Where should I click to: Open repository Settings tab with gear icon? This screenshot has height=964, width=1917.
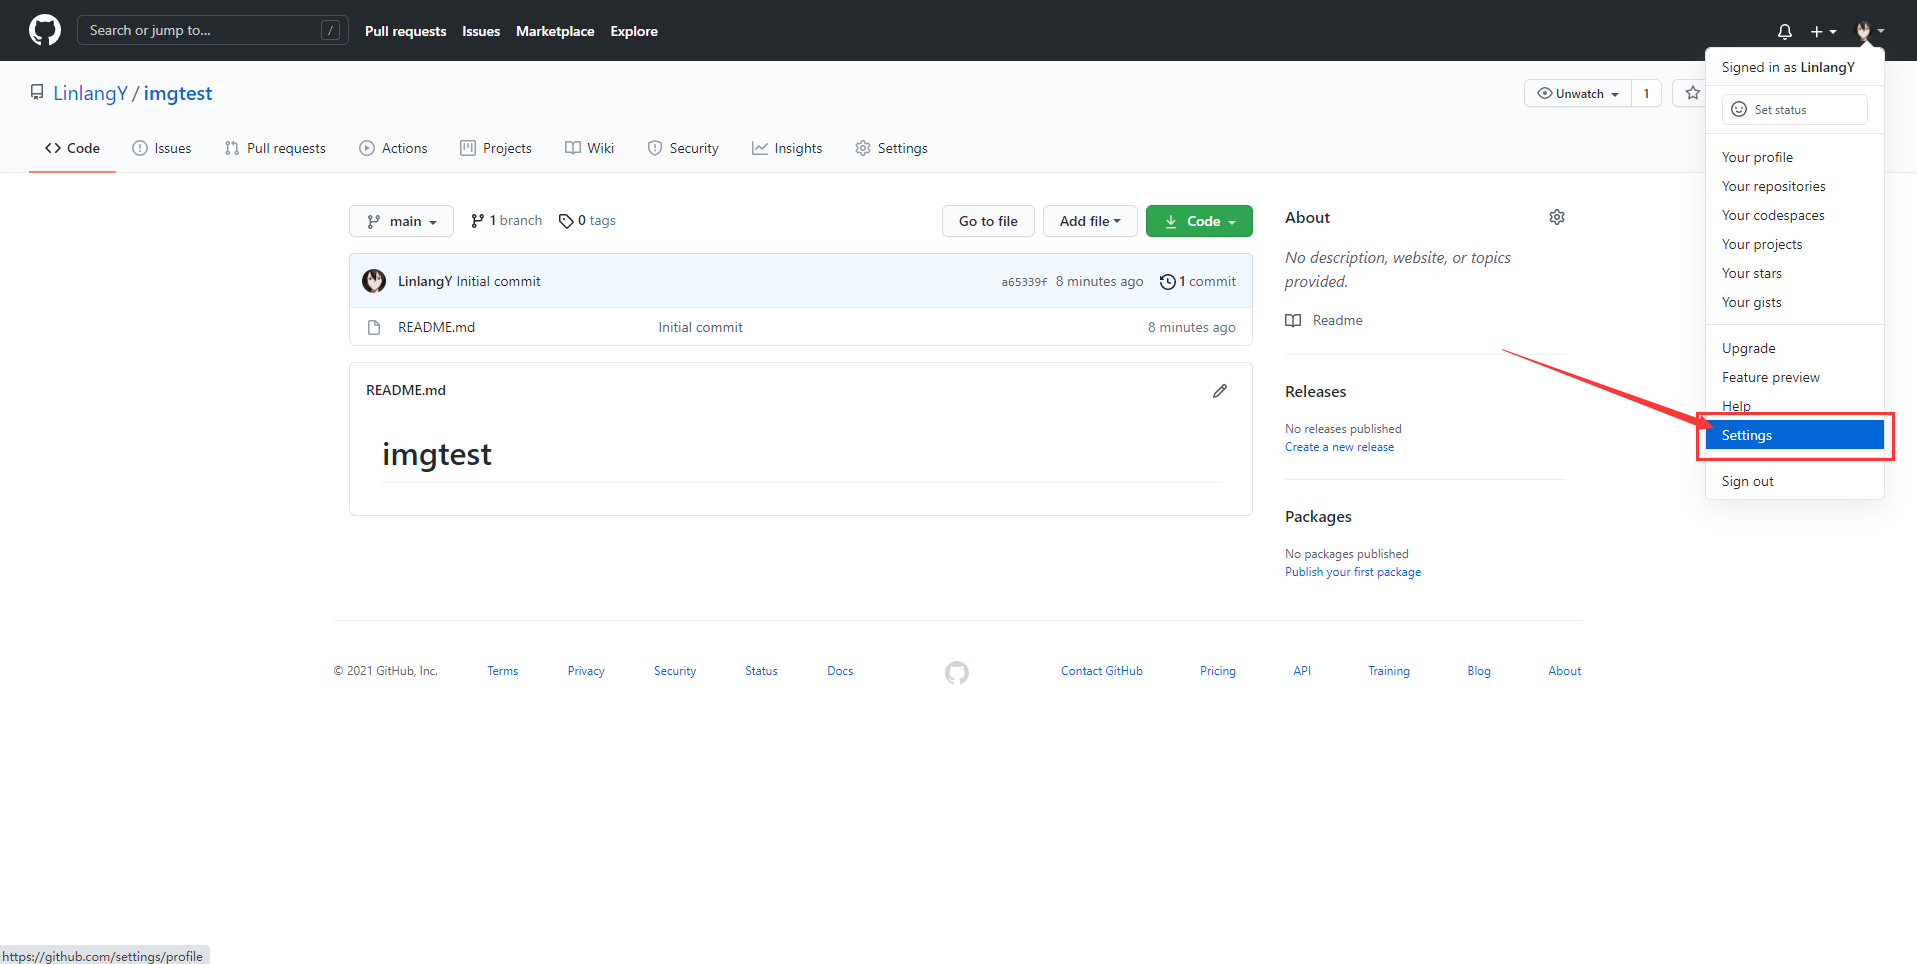coord(891,148)
